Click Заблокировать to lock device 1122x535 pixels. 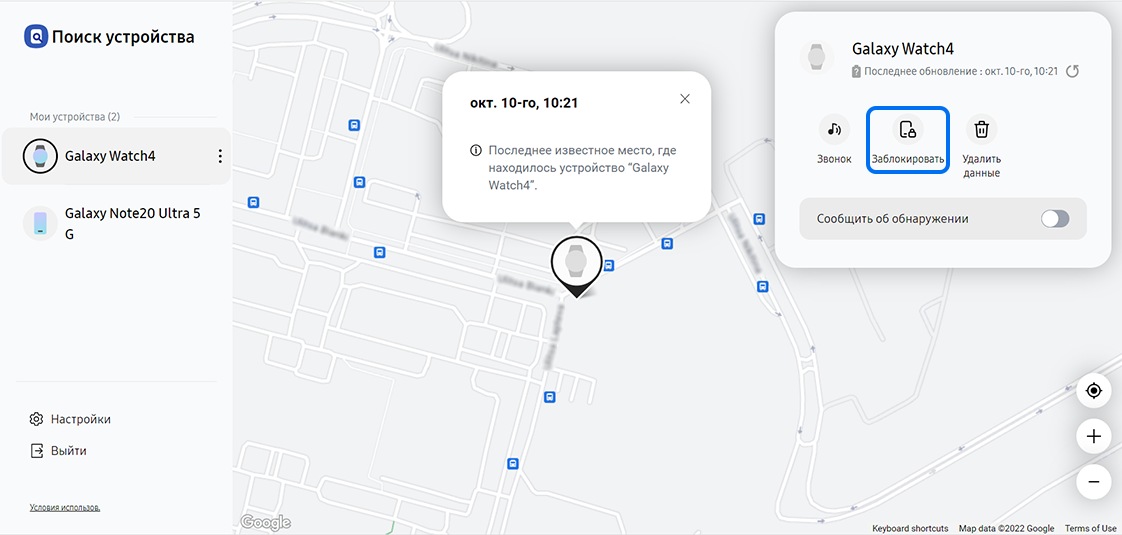pyautogui.click(x=907, y=139)
